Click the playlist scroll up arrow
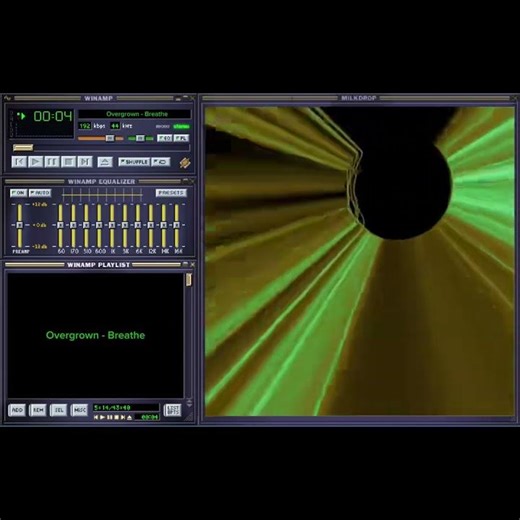 [189, 401]
